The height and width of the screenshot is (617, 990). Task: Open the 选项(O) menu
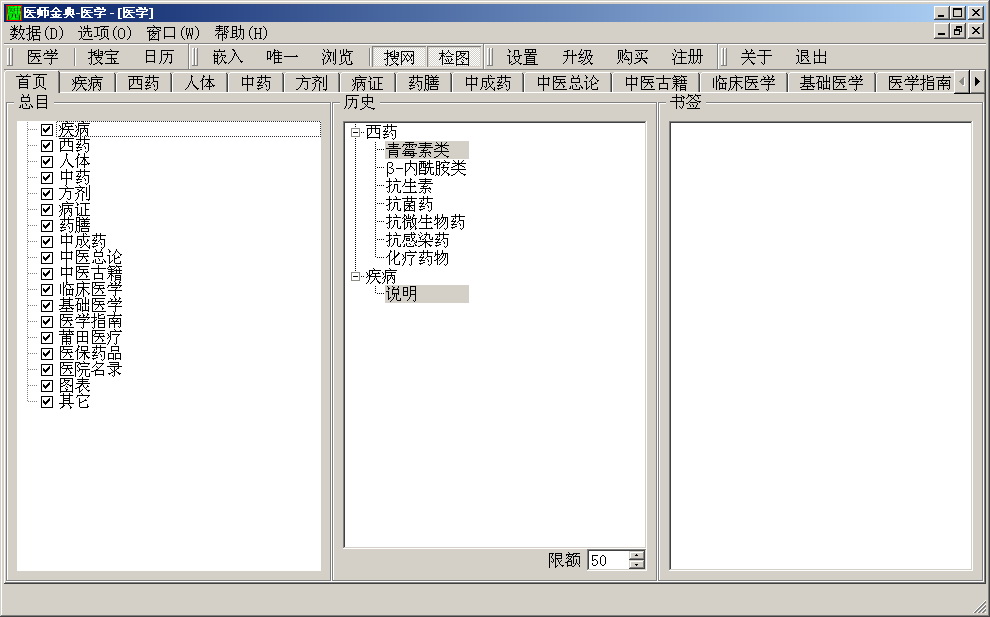pyautogui.click(x=105, y=33)
